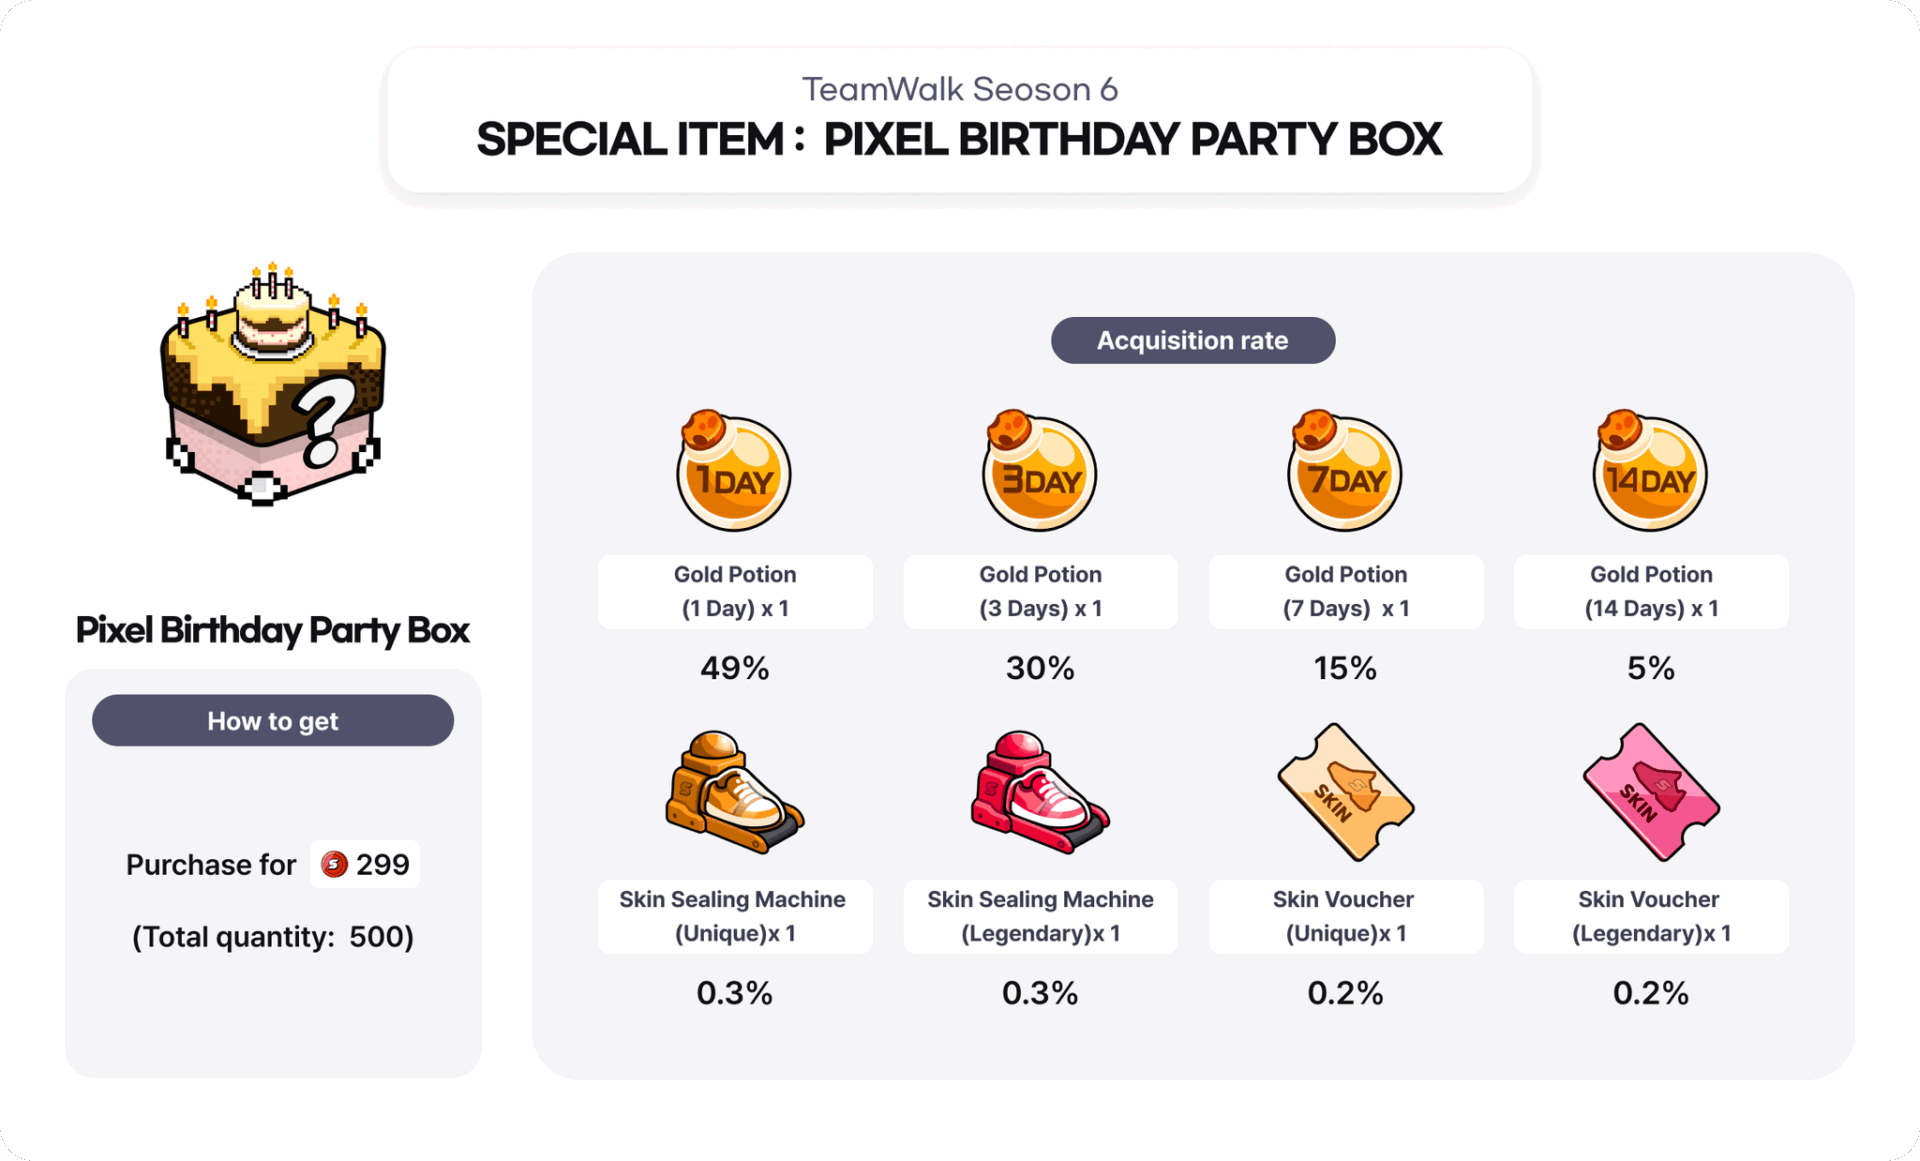Click the 7DAY Gold Potion icon
The image size is (1920, 1161).
pos(1344,470)
